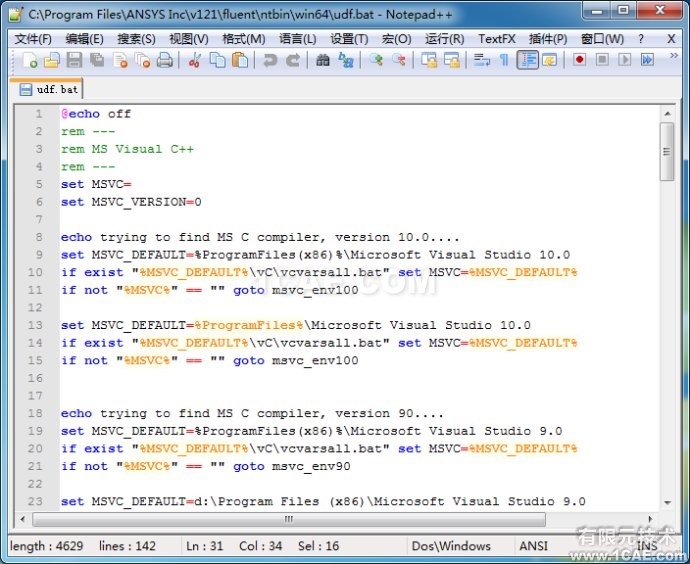Open the ? help menu
690x564 pixels.
point(641,39)
